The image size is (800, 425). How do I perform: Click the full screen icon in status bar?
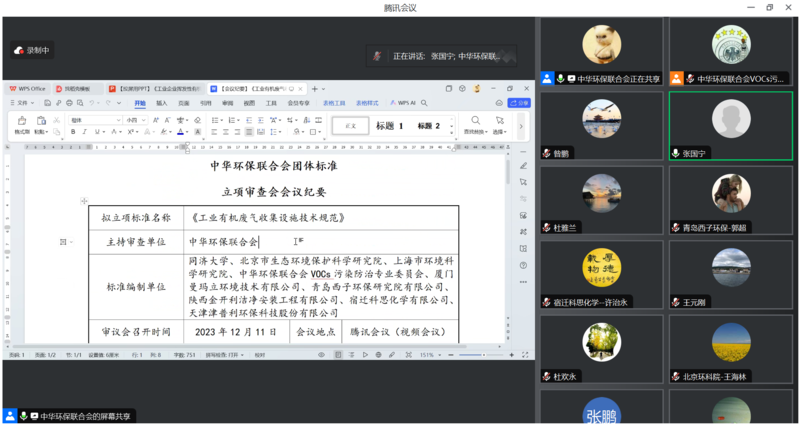coord(525,355)
